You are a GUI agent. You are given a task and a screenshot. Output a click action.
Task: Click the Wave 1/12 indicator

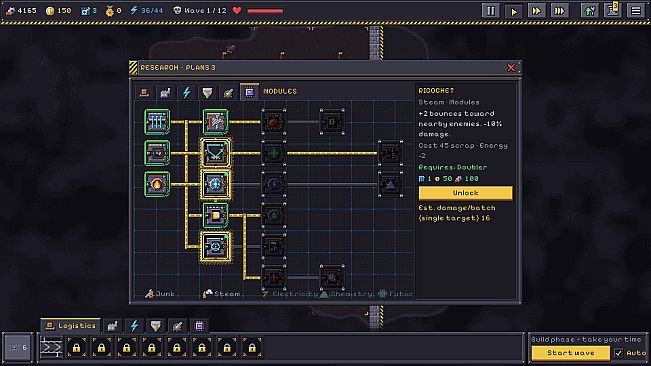point(200,10)
